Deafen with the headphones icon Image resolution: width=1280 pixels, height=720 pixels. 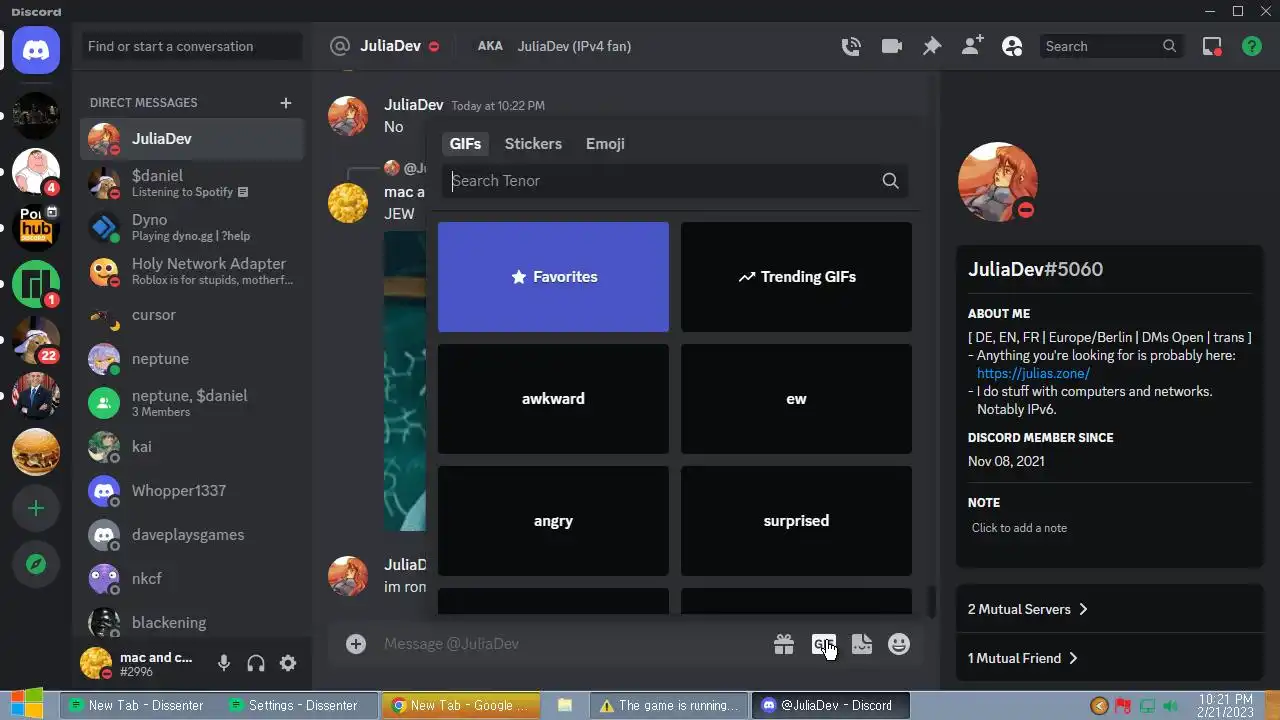[x=256, y=663]
